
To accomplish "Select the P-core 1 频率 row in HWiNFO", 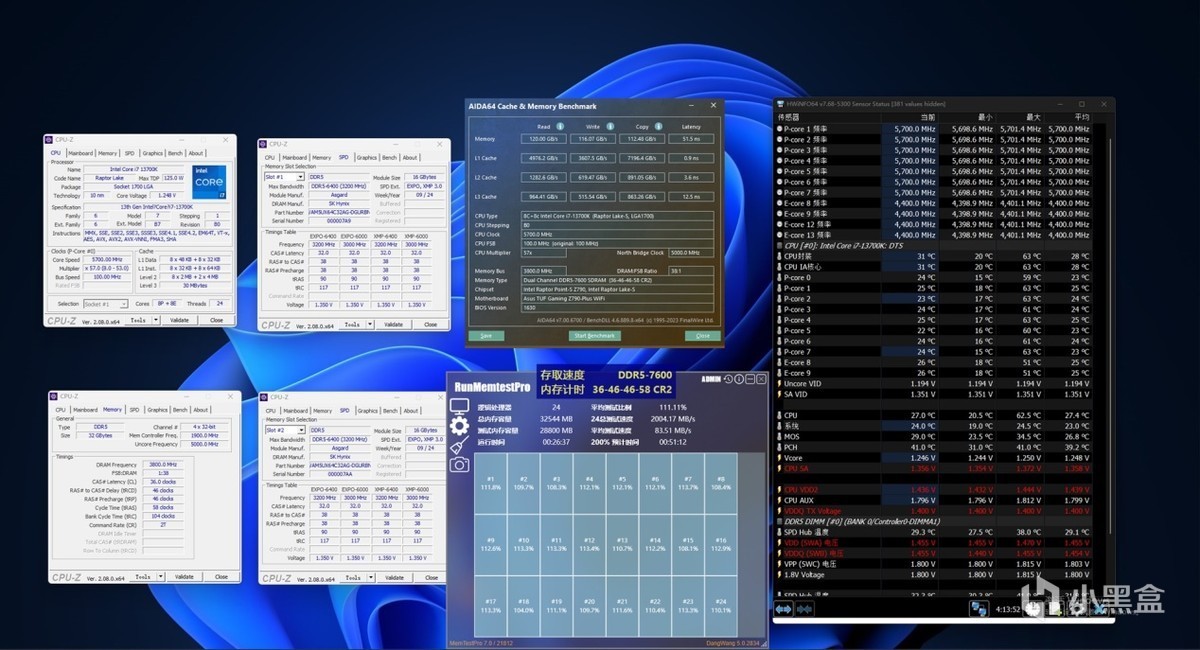I will click(934, 129).
